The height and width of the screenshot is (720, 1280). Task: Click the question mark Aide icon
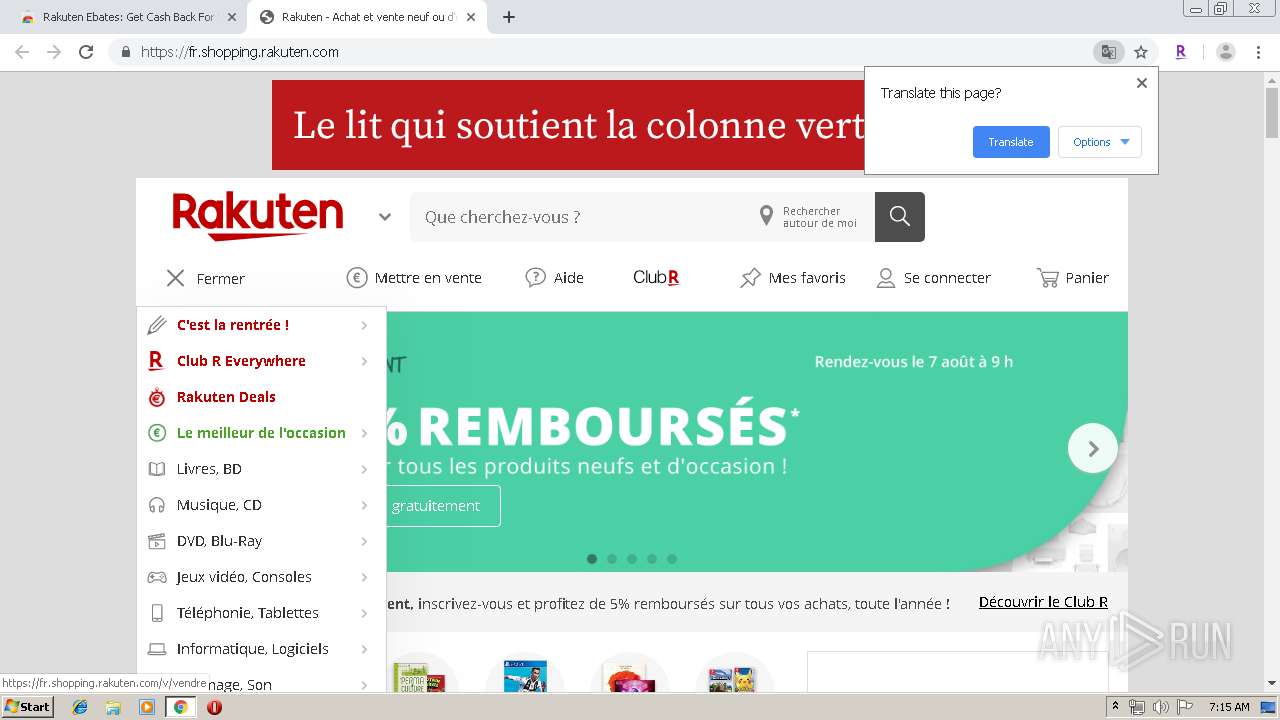pos(536,278)
